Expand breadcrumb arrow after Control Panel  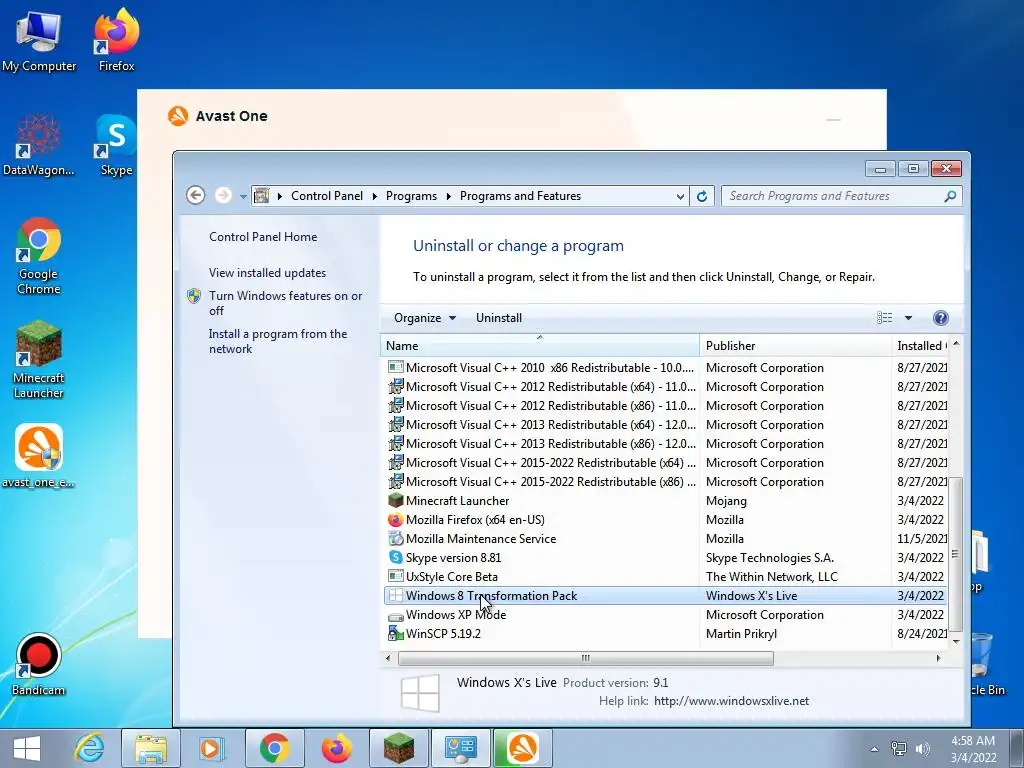tap(375, 196)
